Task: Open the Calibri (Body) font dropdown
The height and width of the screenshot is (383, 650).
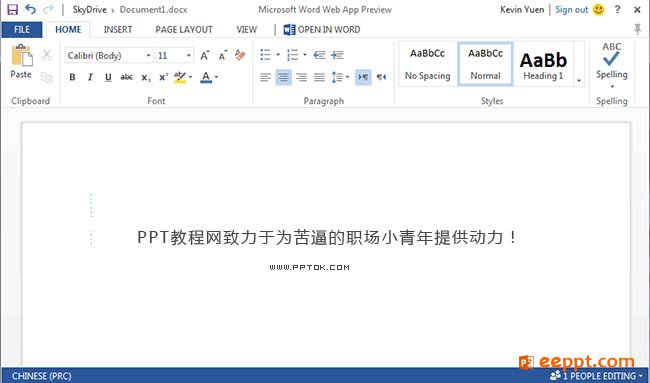Action: click(109, 55)
